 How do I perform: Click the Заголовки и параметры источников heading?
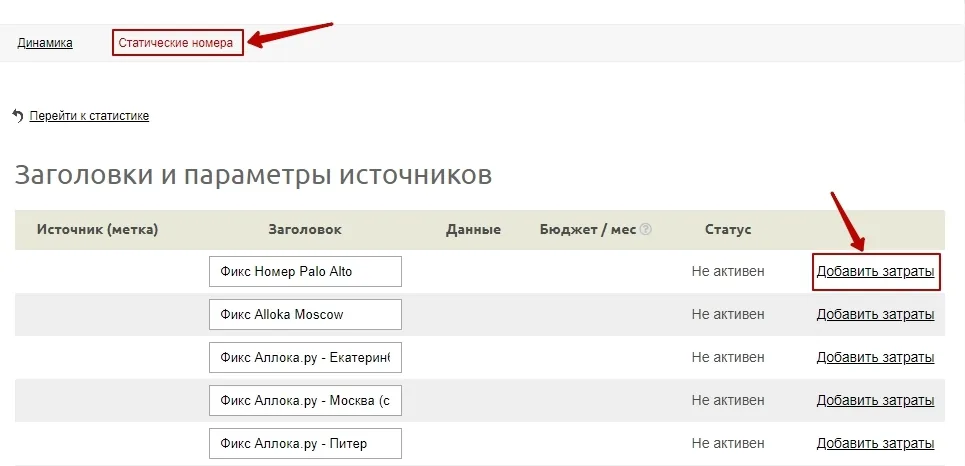253,175
